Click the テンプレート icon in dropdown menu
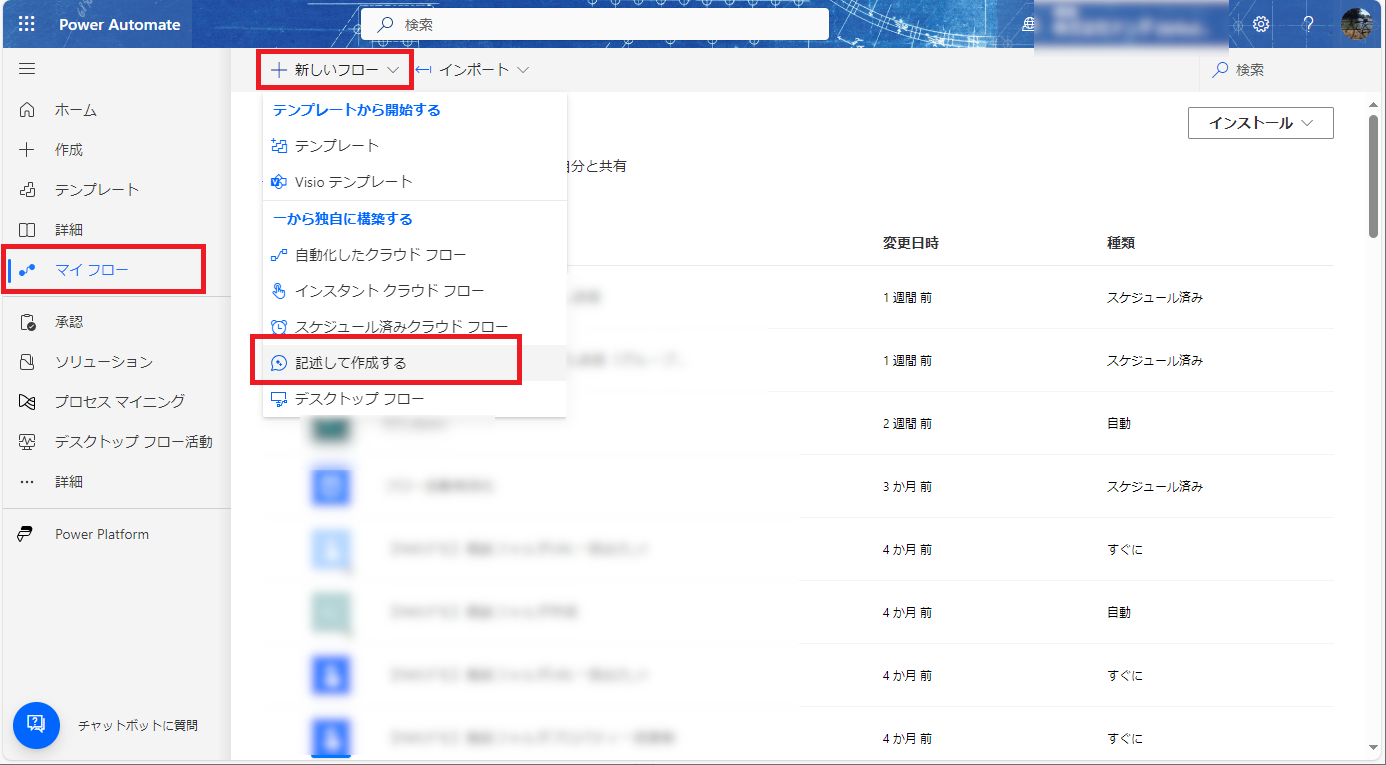Image resolution: width=1386 pixels, height=765 pixels. tap(279, 146)
